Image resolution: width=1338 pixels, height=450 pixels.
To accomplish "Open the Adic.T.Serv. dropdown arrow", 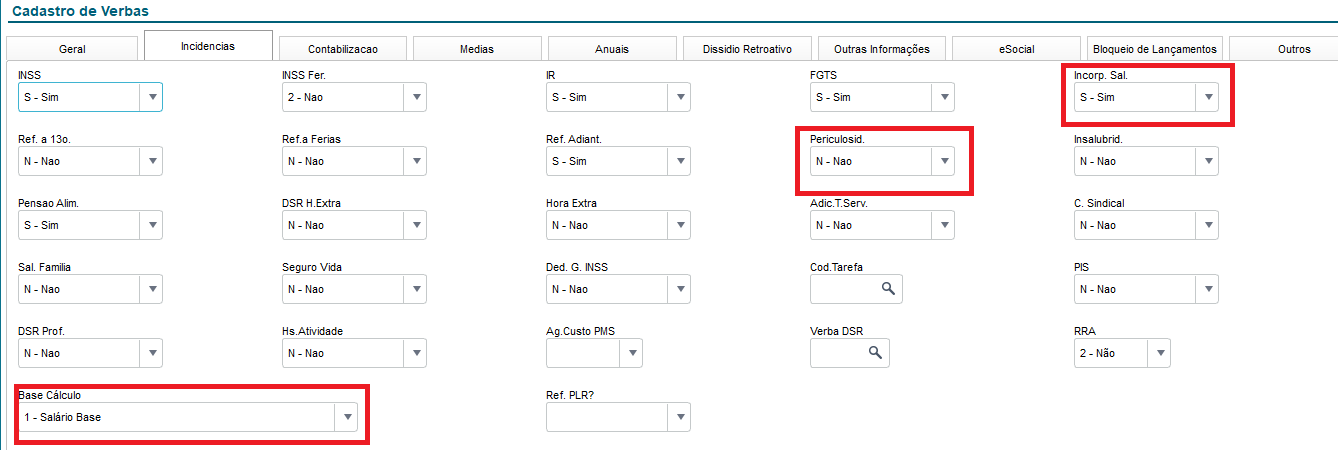I will (x=944, y=225).
